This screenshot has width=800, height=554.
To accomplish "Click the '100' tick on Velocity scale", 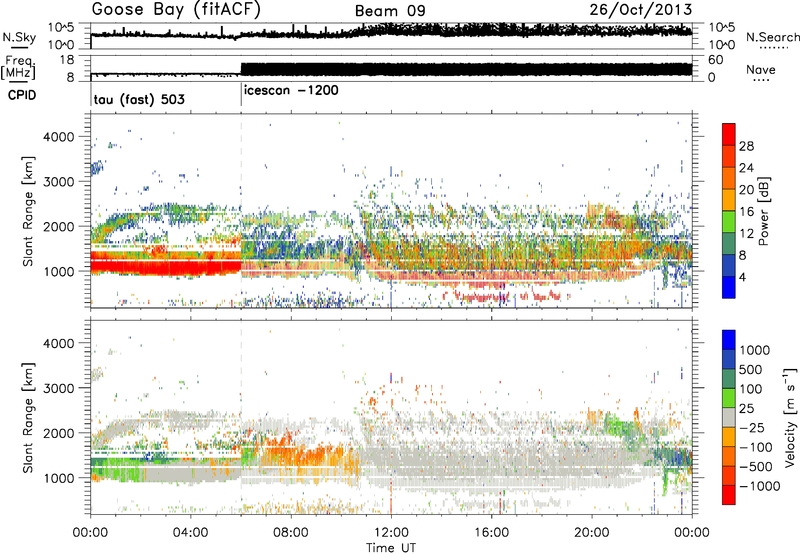I will 751,389.
